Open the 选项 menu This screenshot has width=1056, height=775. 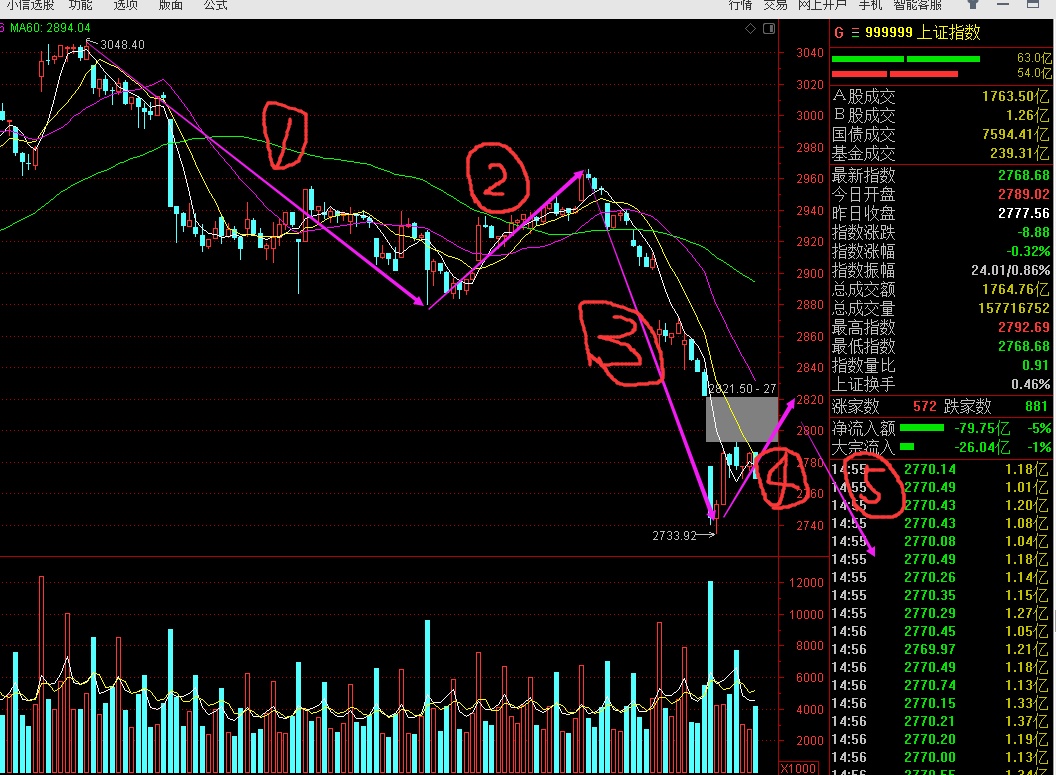[x=126, y=5]
